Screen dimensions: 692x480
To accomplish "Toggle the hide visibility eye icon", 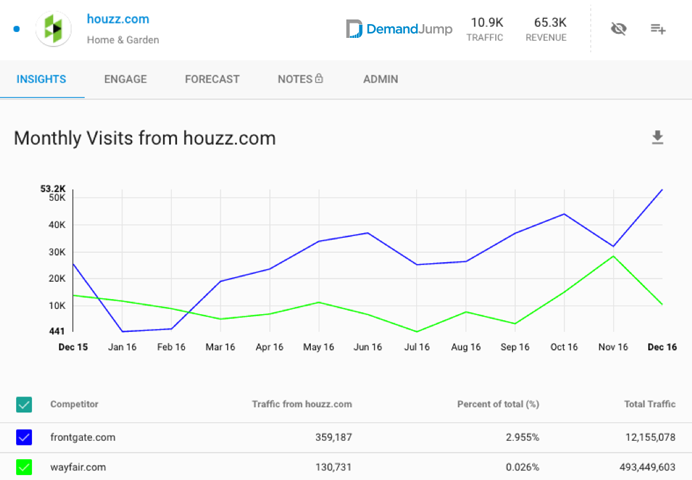I will click(618, 29).
